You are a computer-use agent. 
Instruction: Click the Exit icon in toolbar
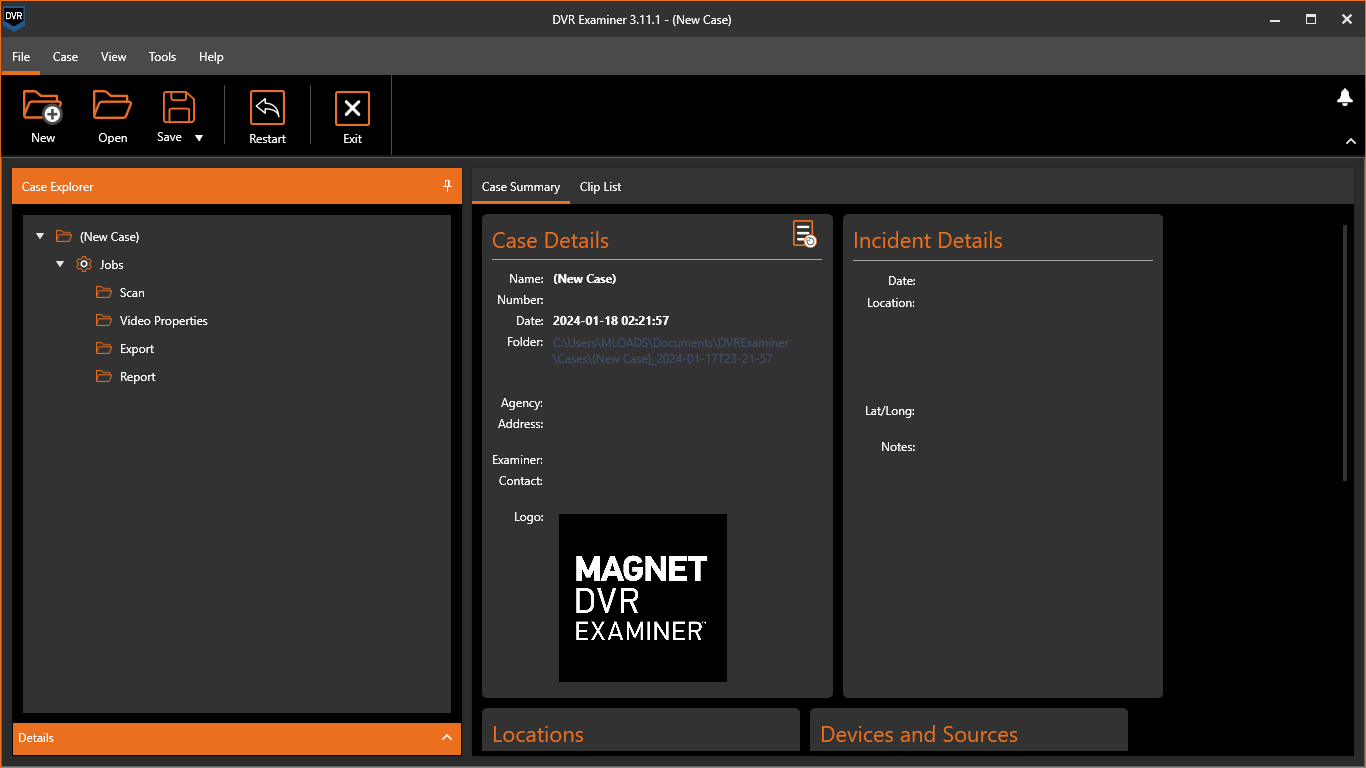pyautogui.click(x=352, y=108)
